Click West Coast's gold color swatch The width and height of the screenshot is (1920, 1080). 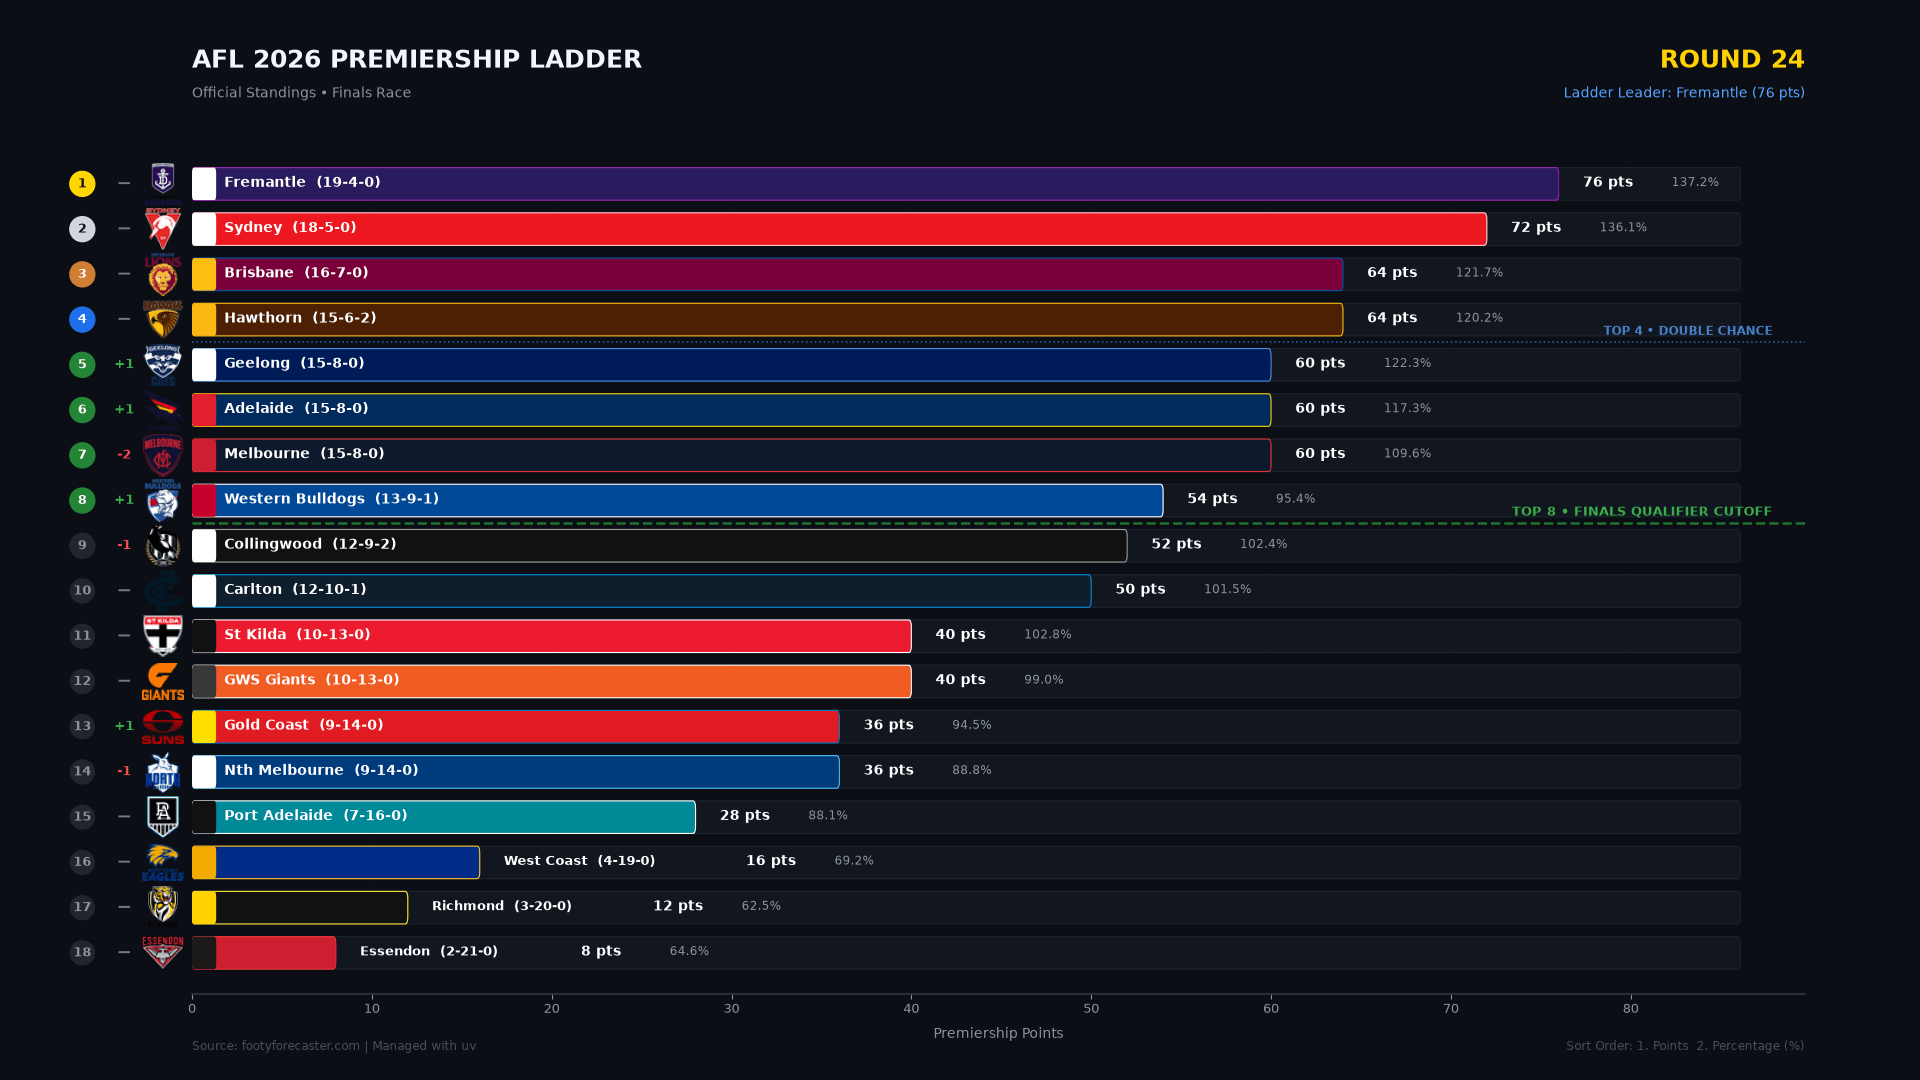[x=204, y=862]
